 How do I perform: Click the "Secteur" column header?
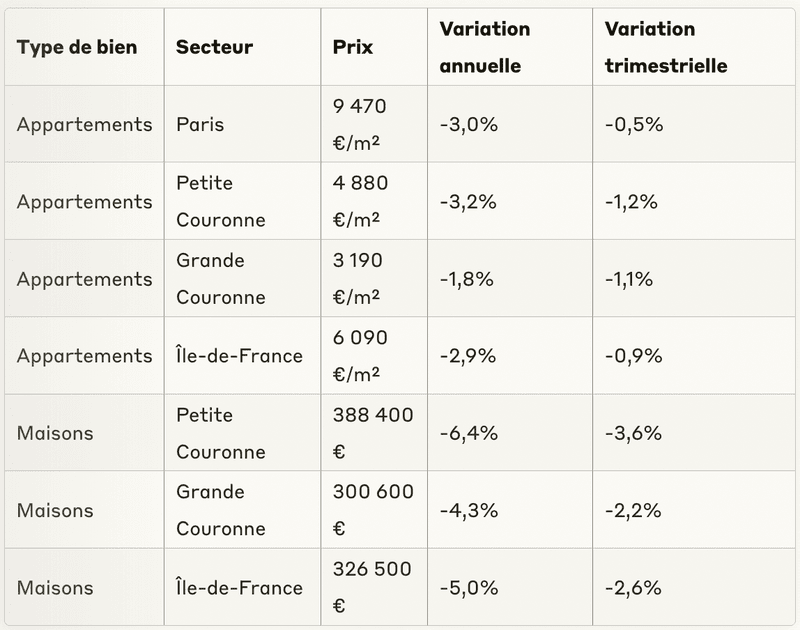[x=214, y=47]
